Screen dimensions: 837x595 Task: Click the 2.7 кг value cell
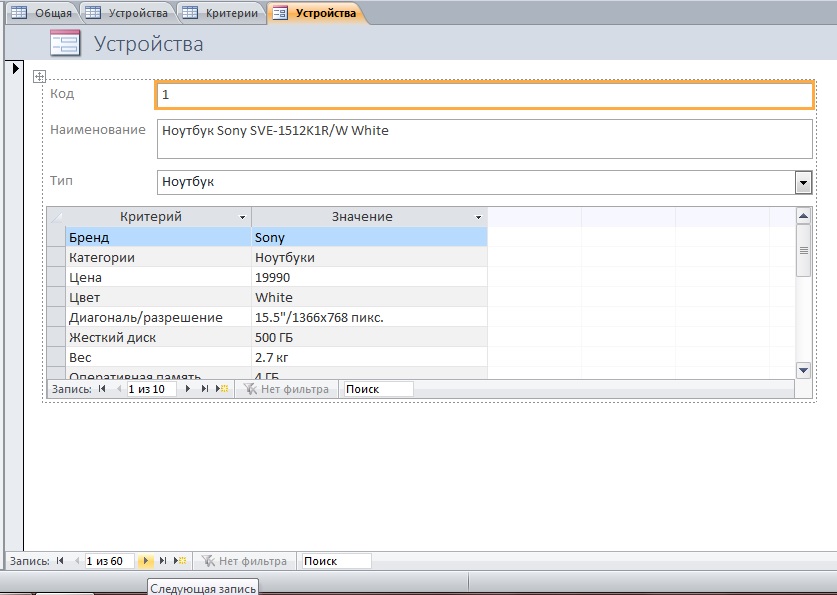pos(369,357)
